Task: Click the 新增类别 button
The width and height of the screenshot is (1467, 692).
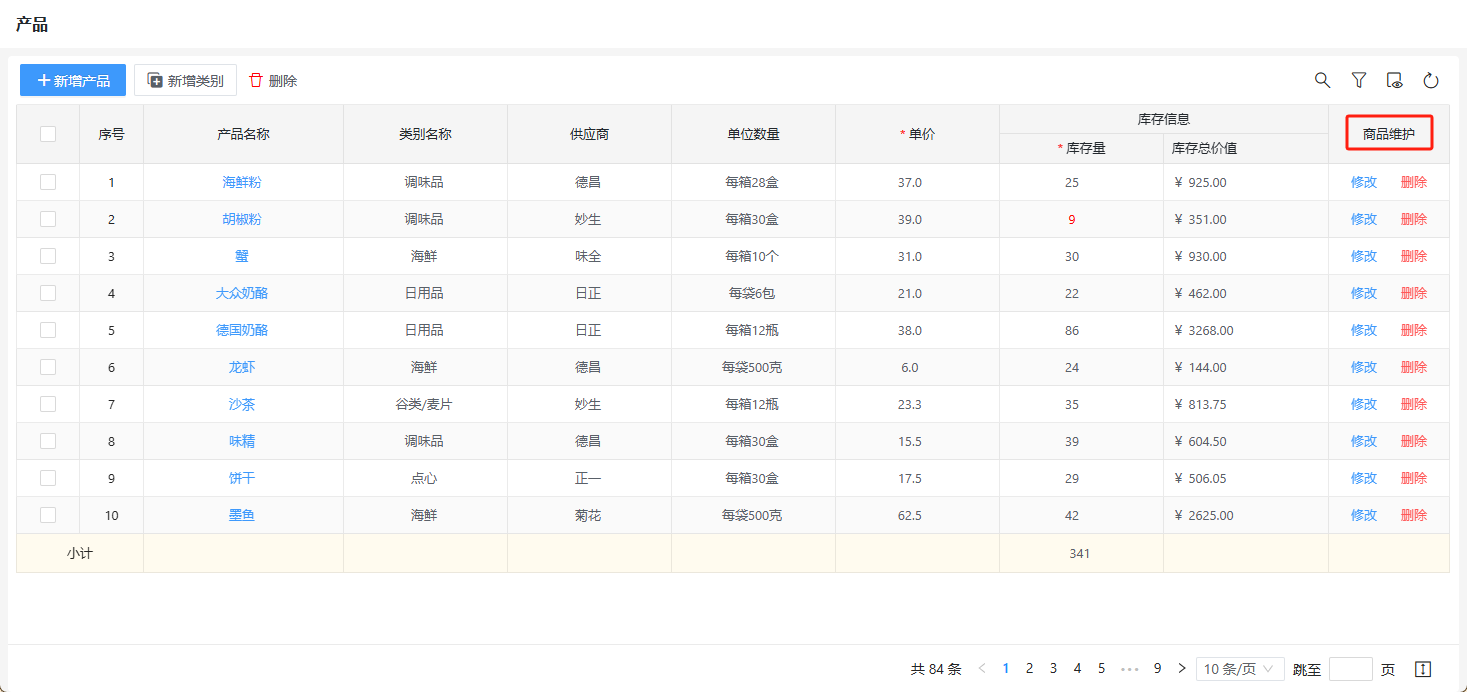Action: pos(185,80)
